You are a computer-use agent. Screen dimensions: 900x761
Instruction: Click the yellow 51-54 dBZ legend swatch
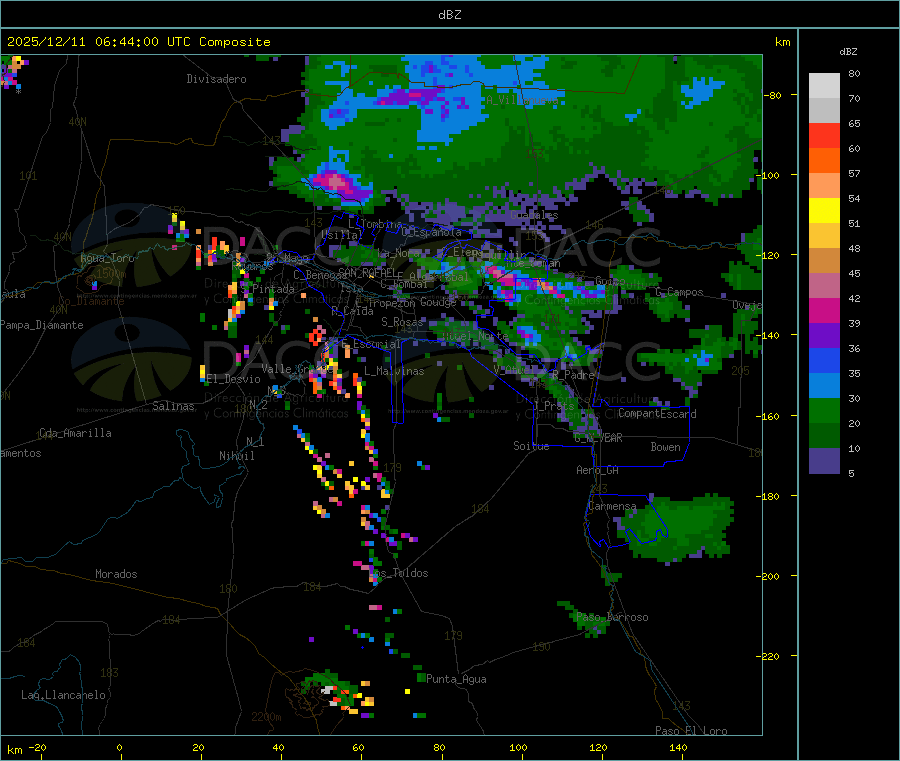[824, 211]
